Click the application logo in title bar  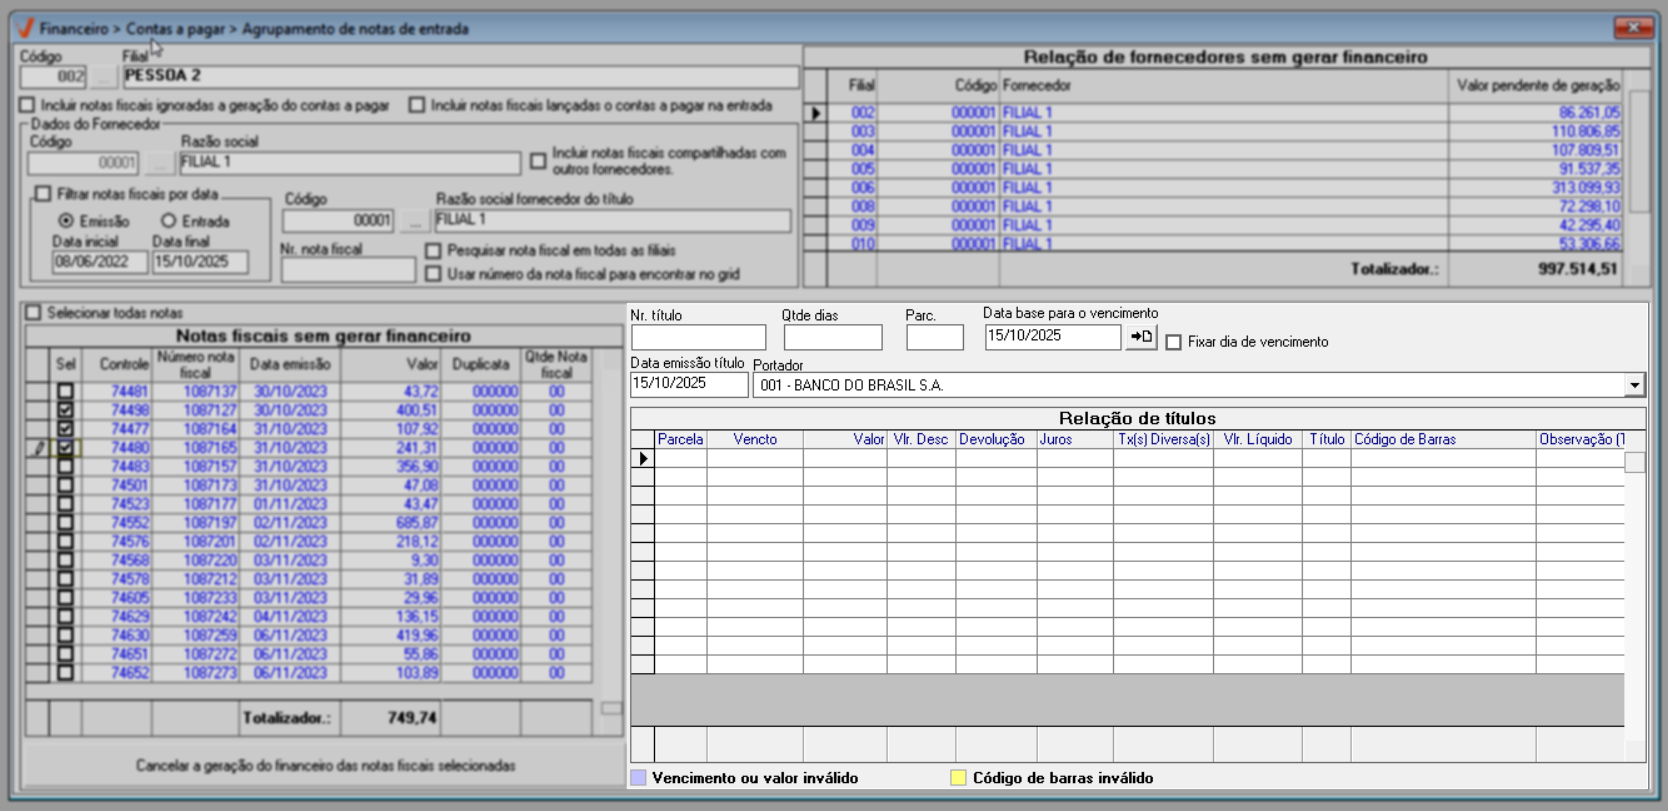[x=26, y=28]
